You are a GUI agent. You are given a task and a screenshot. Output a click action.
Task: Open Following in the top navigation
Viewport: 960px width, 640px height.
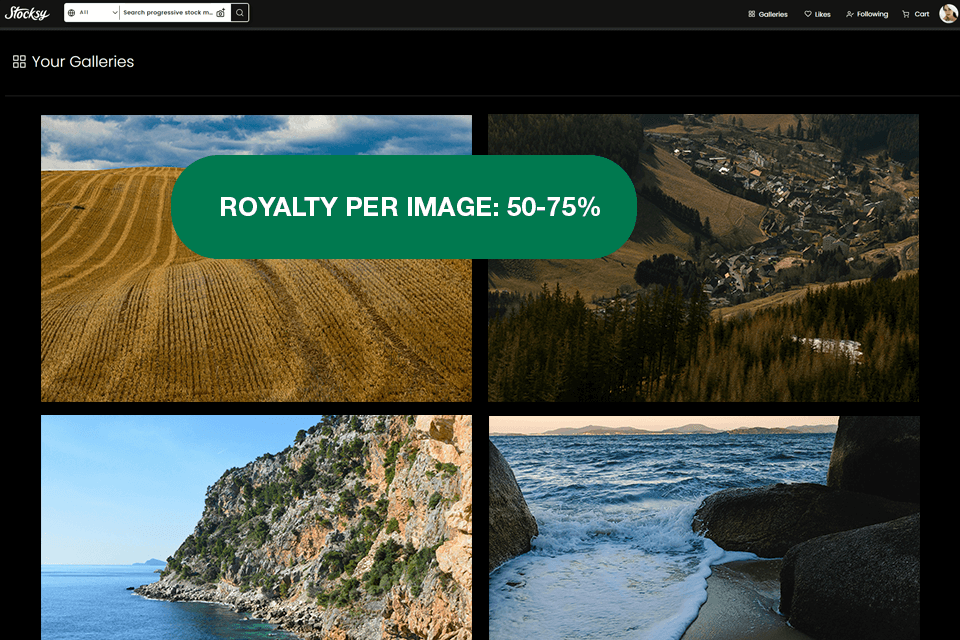tap(867, 14)
